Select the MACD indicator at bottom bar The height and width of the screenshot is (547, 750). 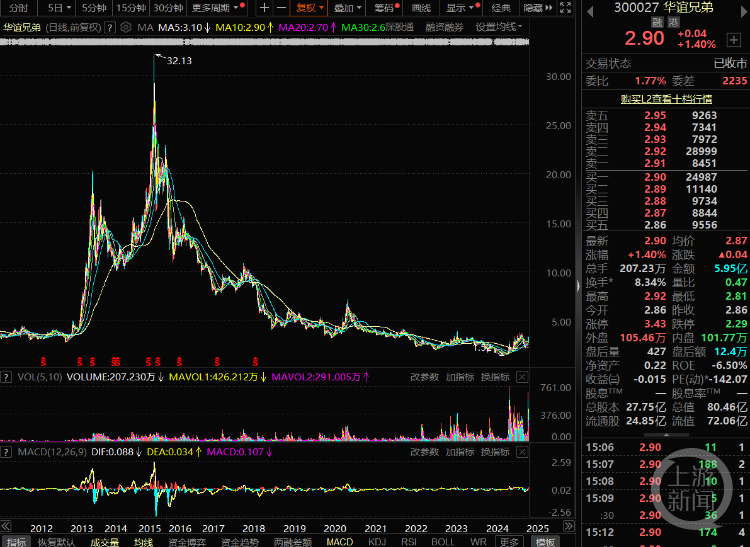point(340,542)
